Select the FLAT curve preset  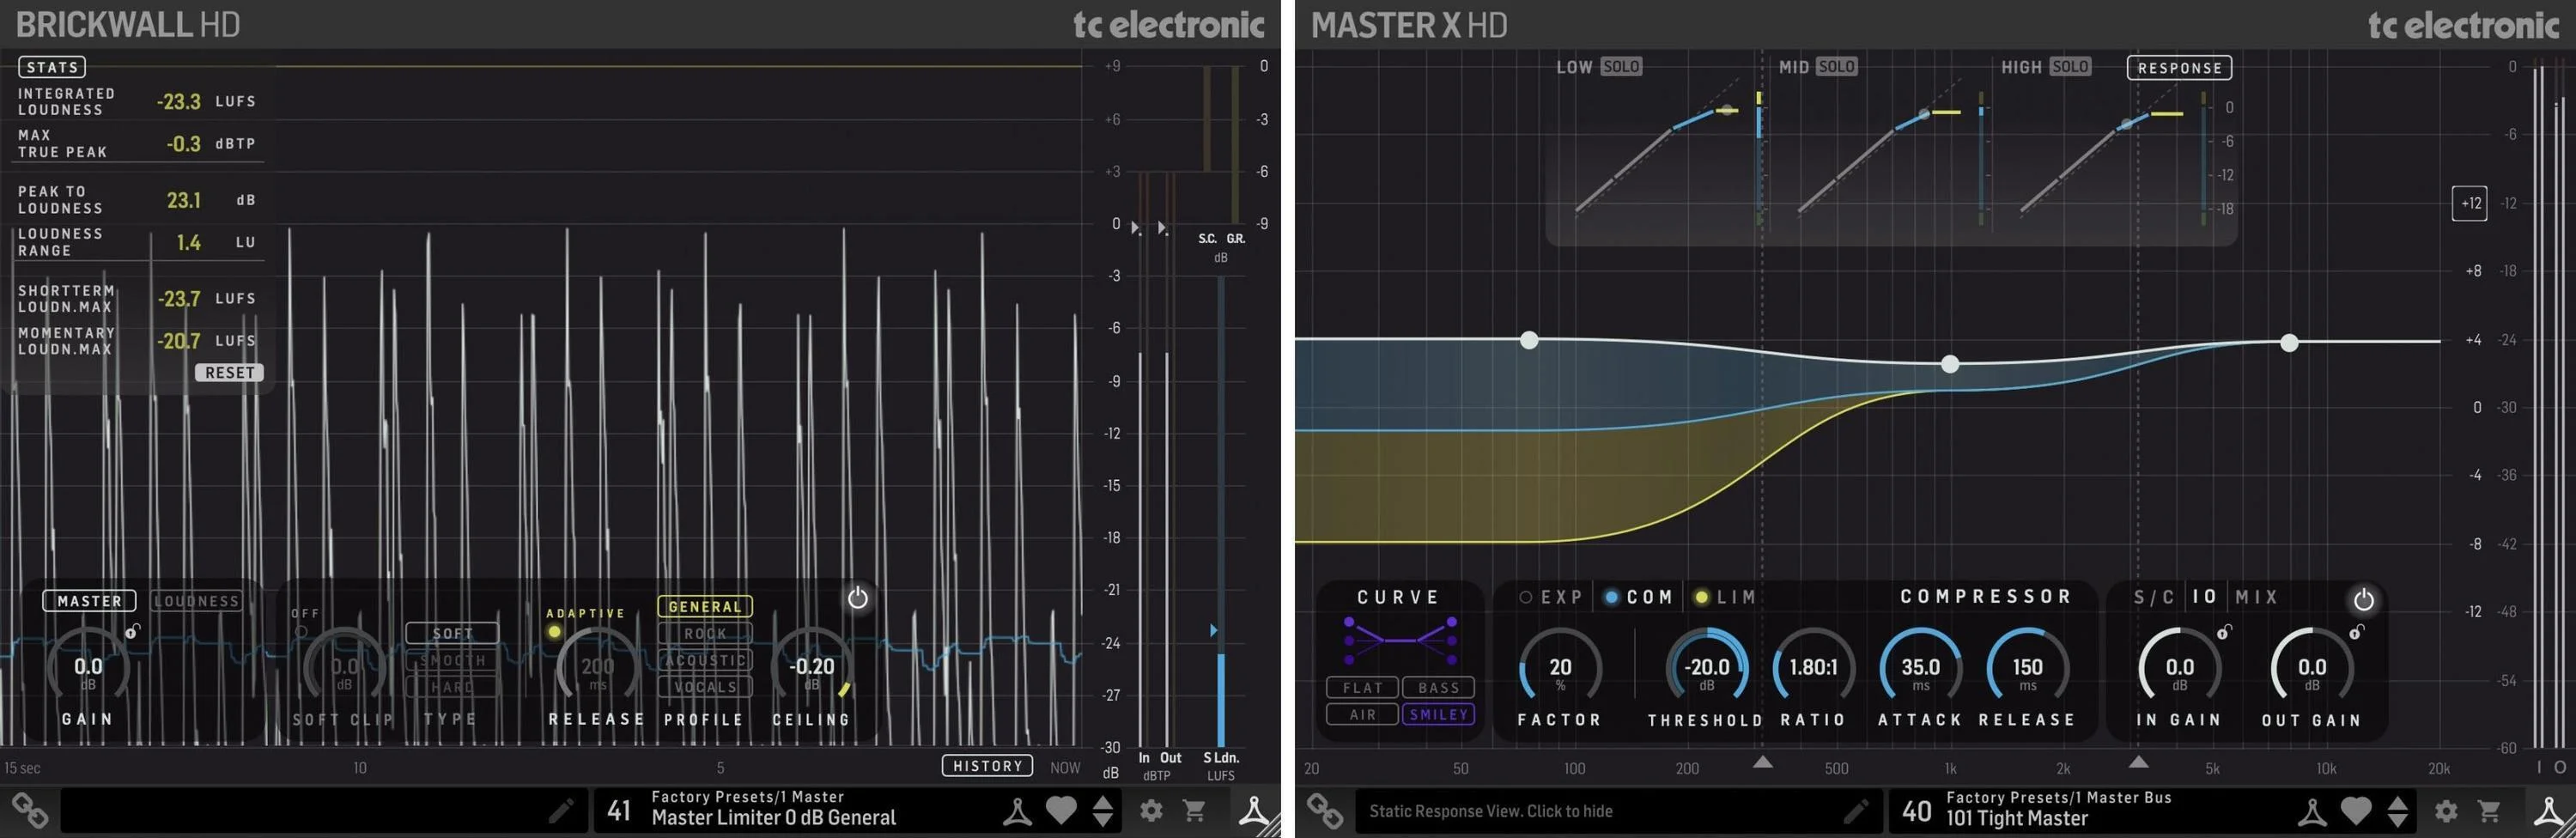pyautogui.click(x=1362, y=688)
